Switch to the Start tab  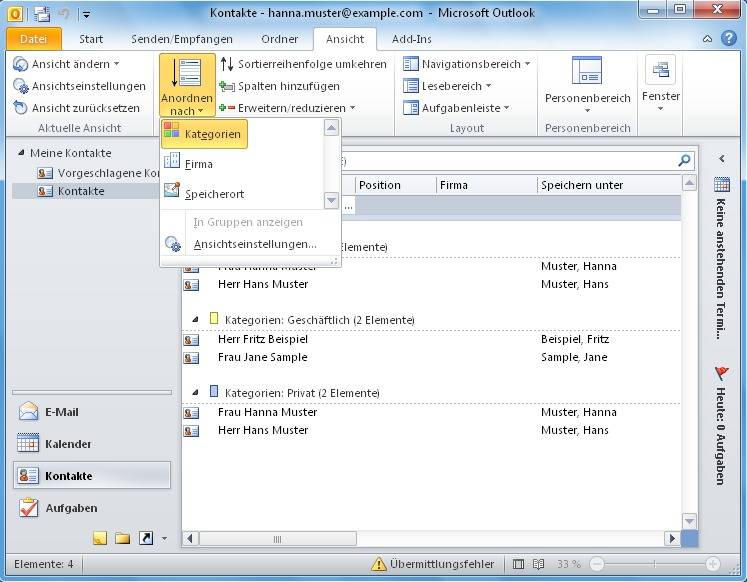91,39
